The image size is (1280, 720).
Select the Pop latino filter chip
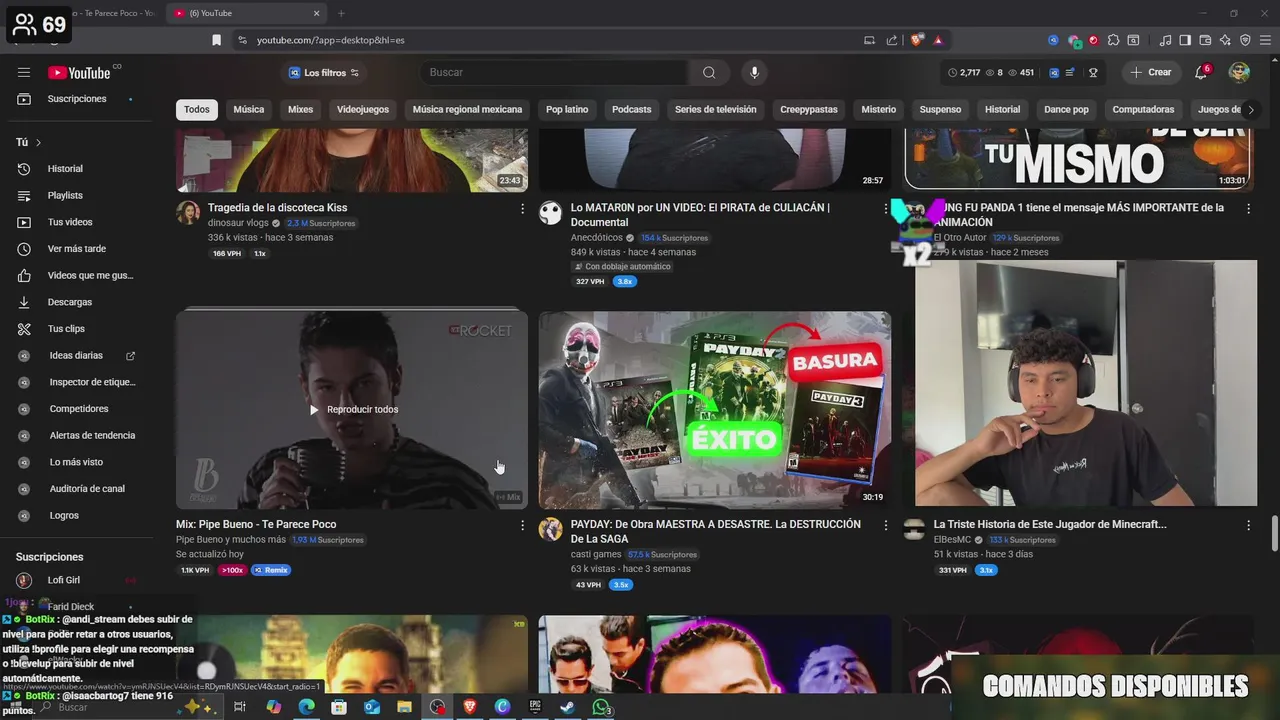coord(567,110)
